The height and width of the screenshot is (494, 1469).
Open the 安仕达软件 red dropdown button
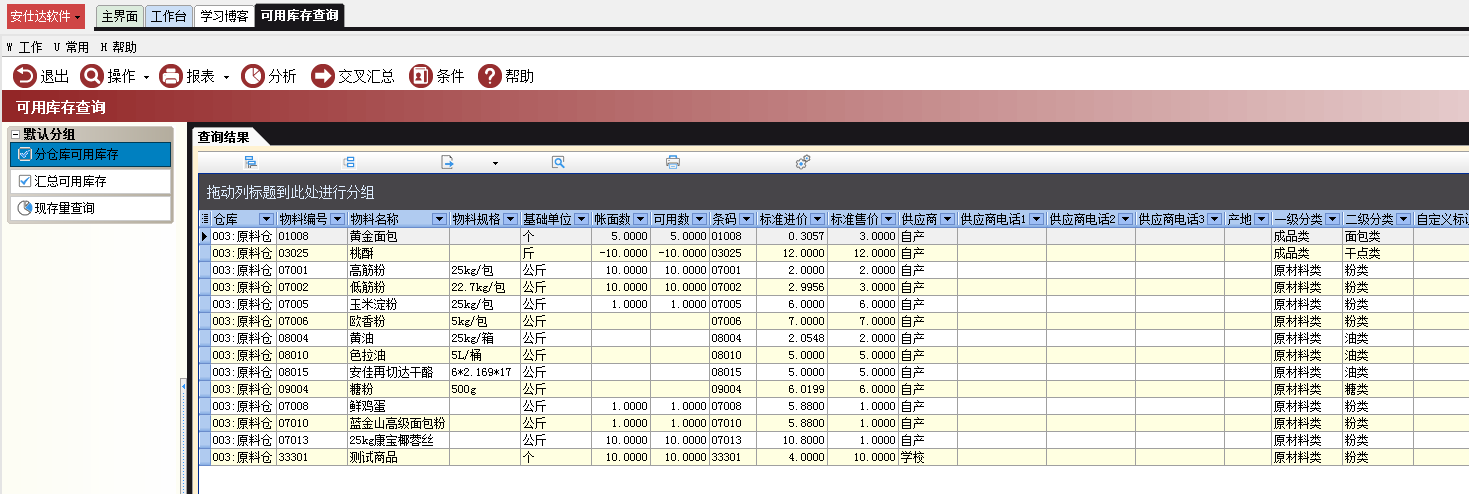click(46, 16)
